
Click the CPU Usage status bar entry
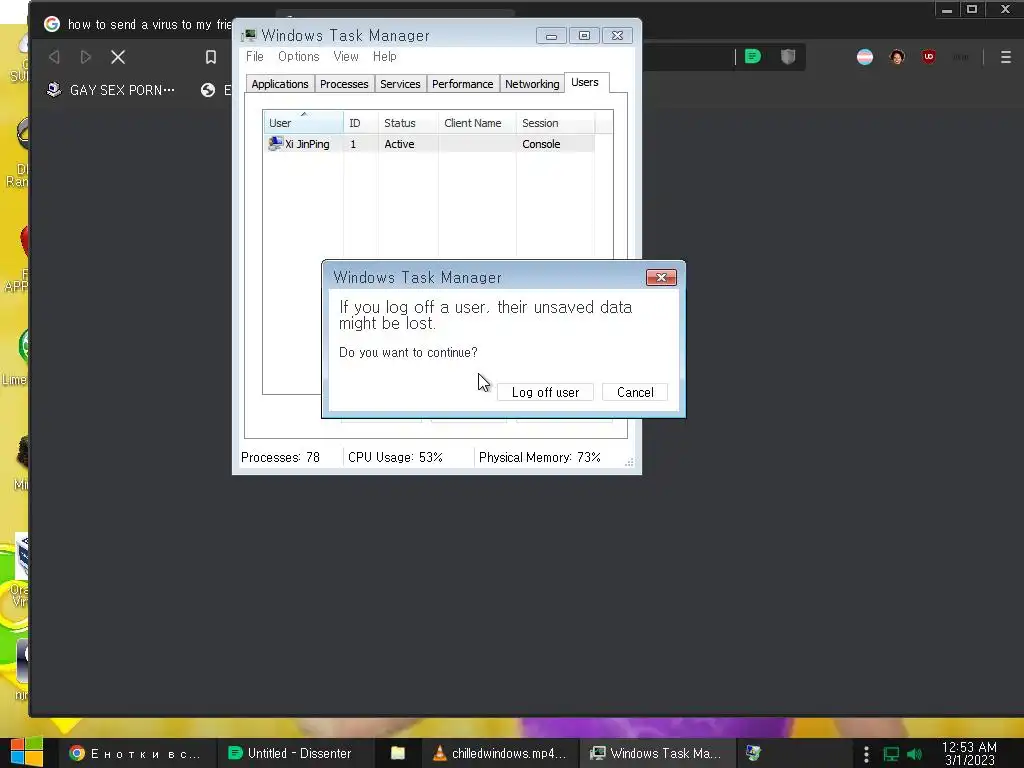click(x=395, y=457)
